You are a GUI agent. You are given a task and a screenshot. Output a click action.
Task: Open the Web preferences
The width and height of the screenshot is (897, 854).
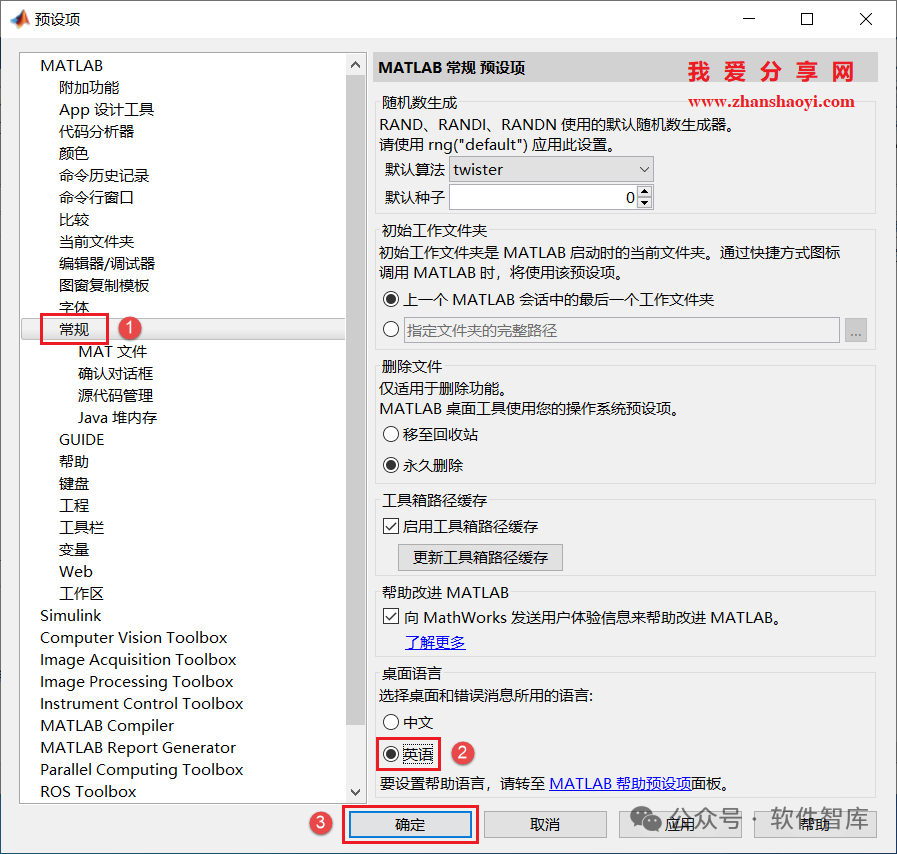click(76, 571)
